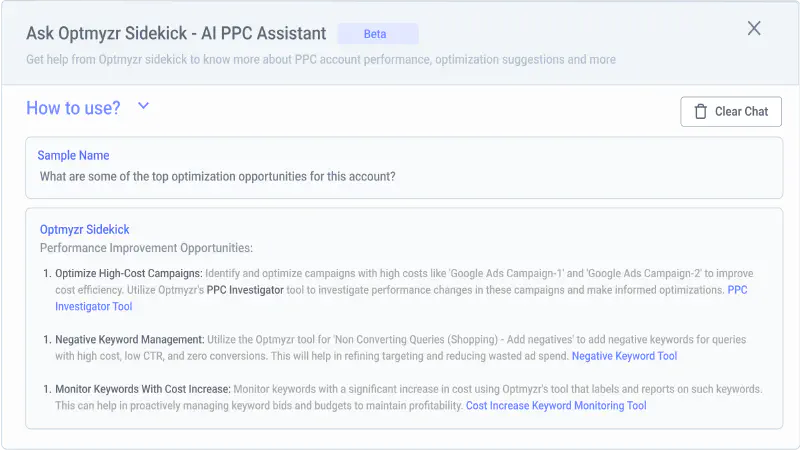This screenshot has width=800, height=450.
Task: Click the Negative Keyword Management heading
Action: click(x=130, y=340)
